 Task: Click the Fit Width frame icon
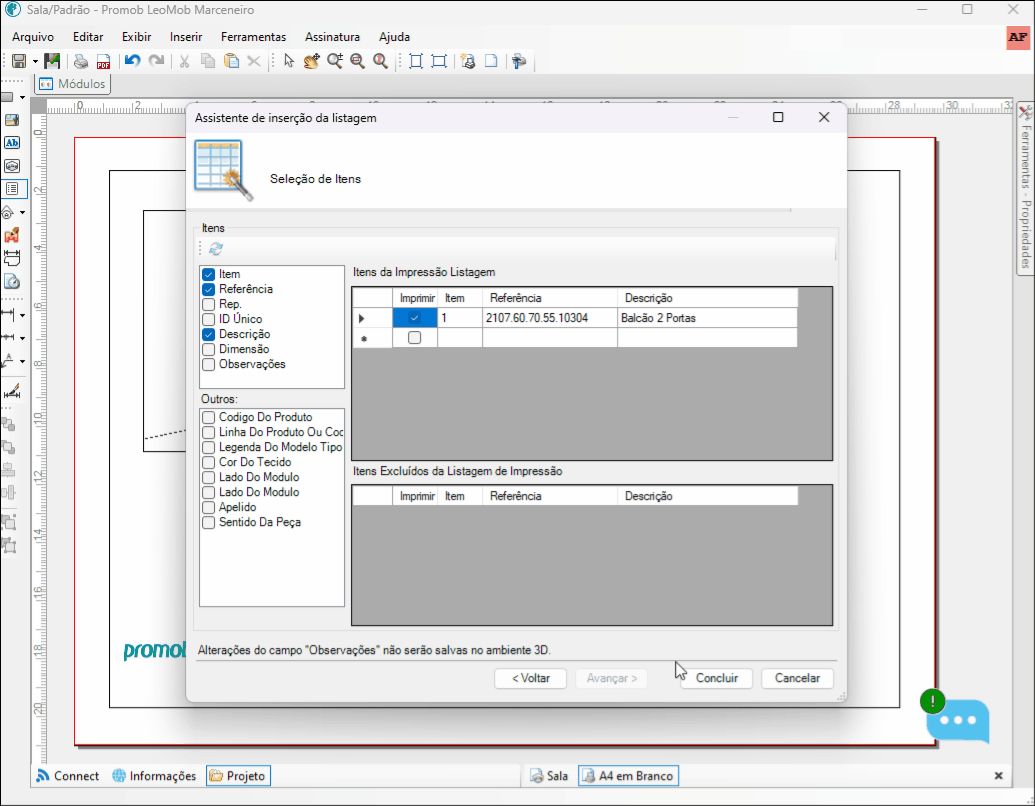click(x=439, y=61)
